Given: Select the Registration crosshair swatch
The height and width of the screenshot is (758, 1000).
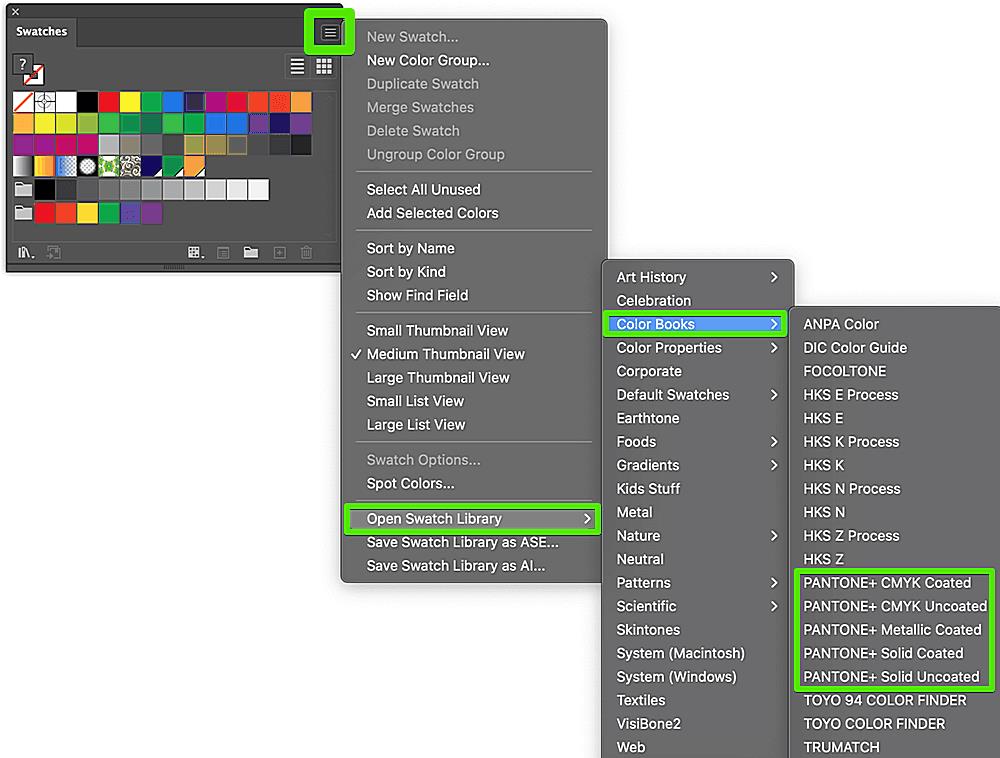Looking at the screenshot, I should pos(45,102).
